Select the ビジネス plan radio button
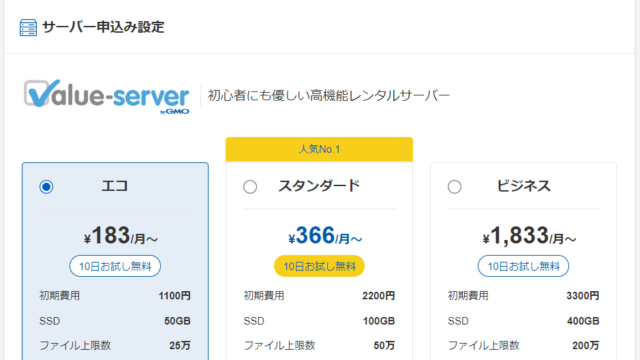The height and width of the screenshot is (360, 640). (454, 187)
